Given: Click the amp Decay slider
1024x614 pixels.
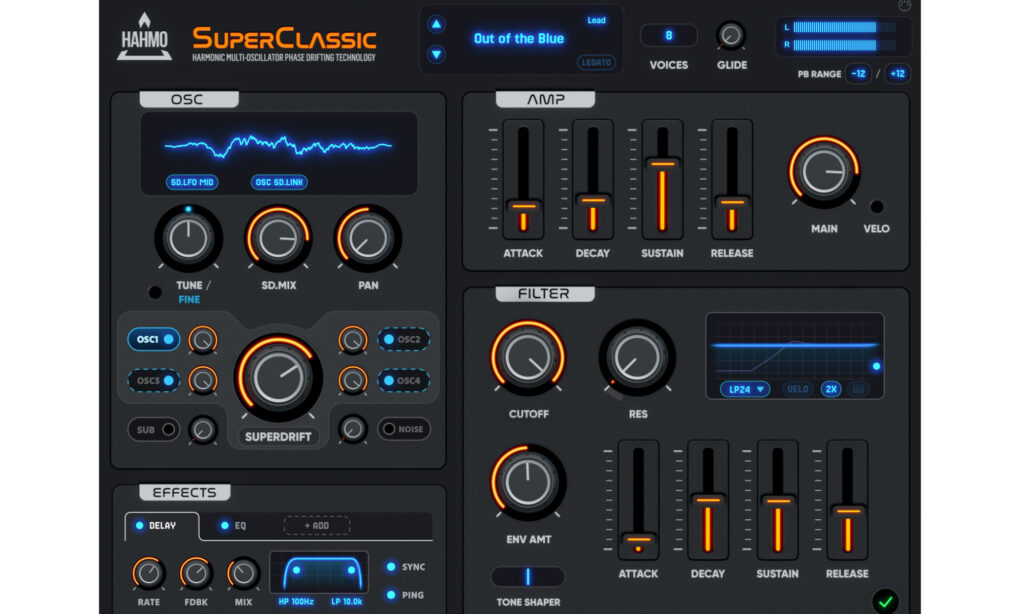Looking at the screenshot, I should coord(592,179).
